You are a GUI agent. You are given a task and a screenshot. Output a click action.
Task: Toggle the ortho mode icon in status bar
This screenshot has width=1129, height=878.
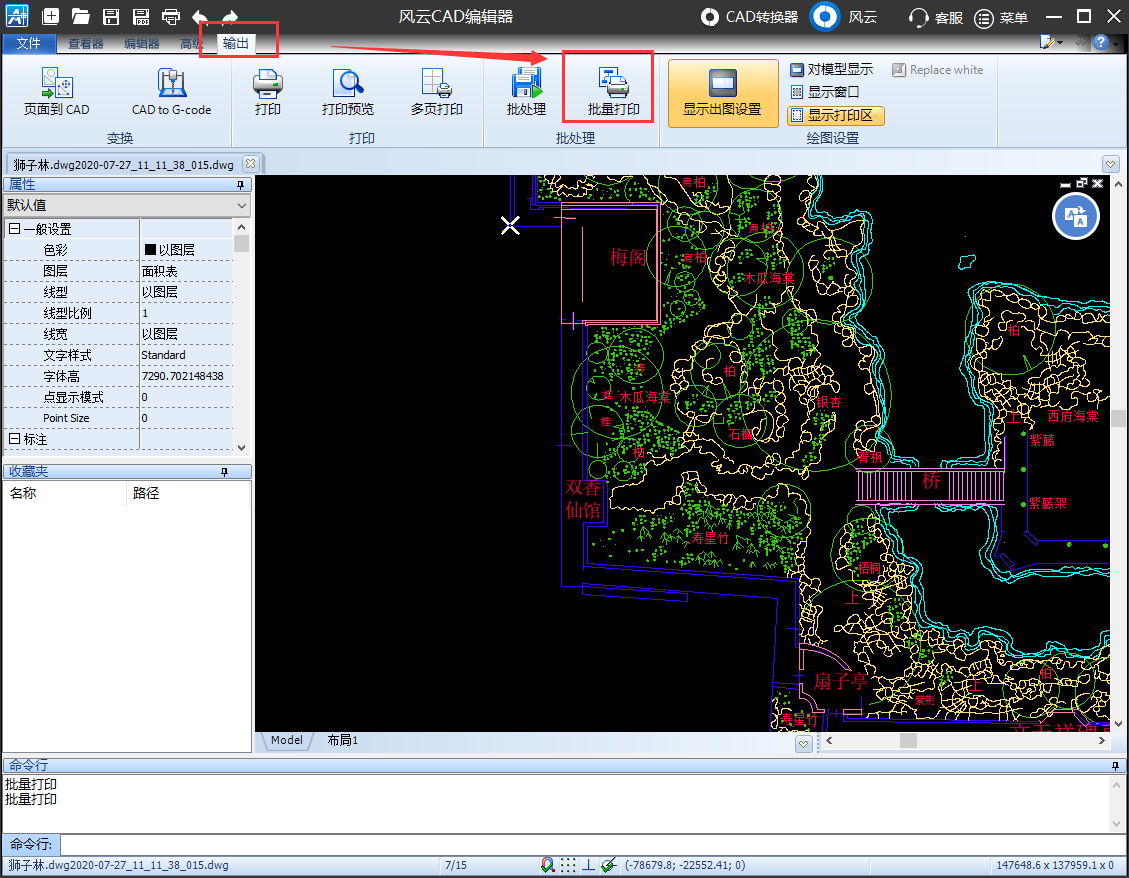click(x=588, y=865)
